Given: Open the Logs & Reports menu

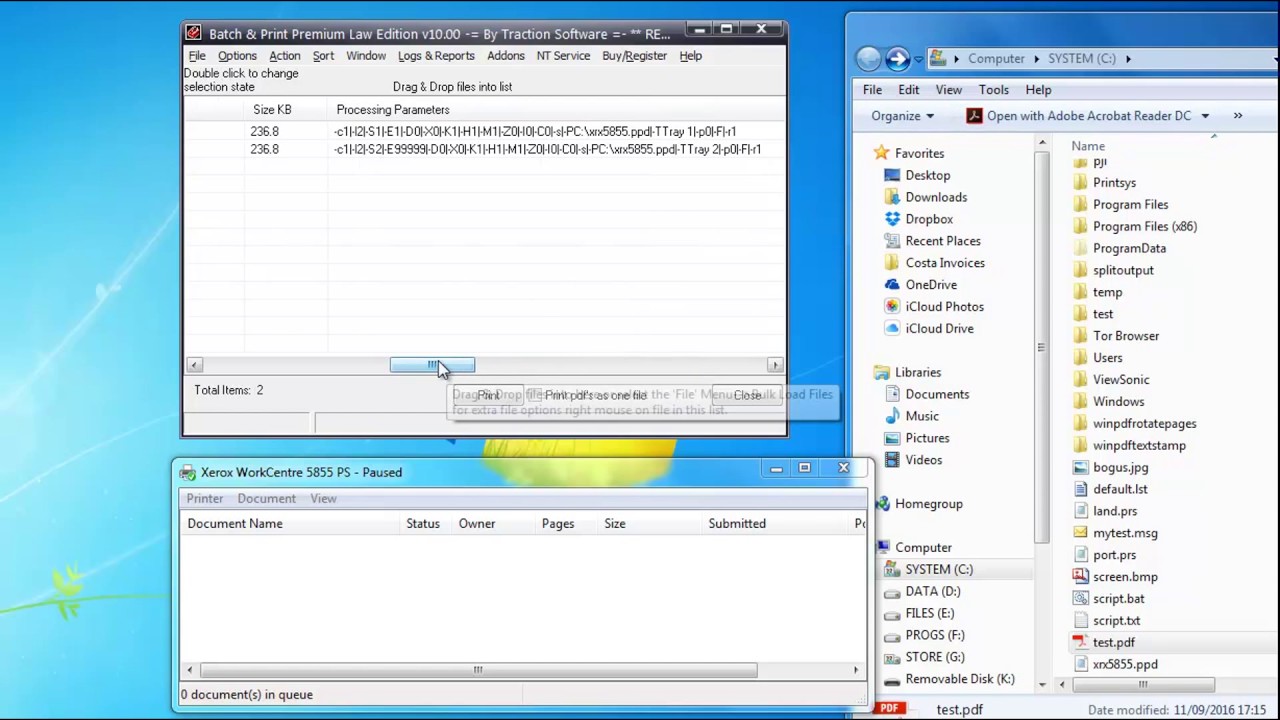Looking at the screenshot, I should [436, 56].
